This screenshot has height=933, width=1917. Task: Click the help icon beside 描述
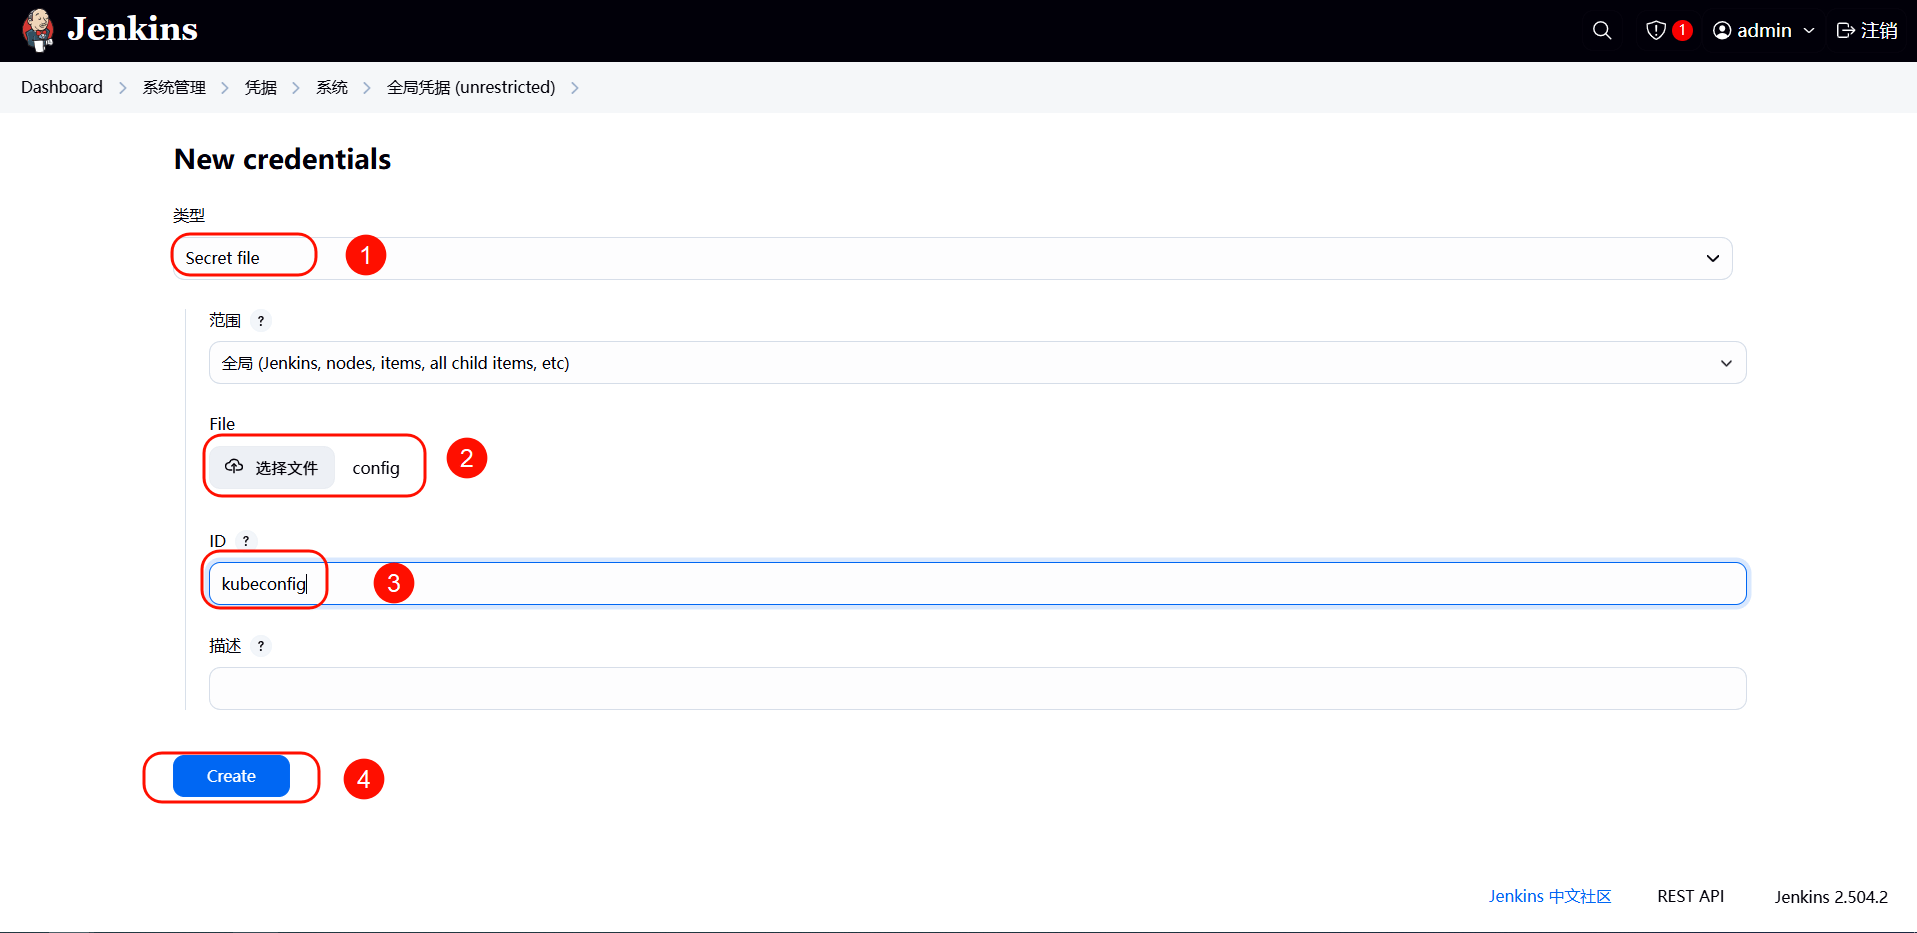coord(261,646)
